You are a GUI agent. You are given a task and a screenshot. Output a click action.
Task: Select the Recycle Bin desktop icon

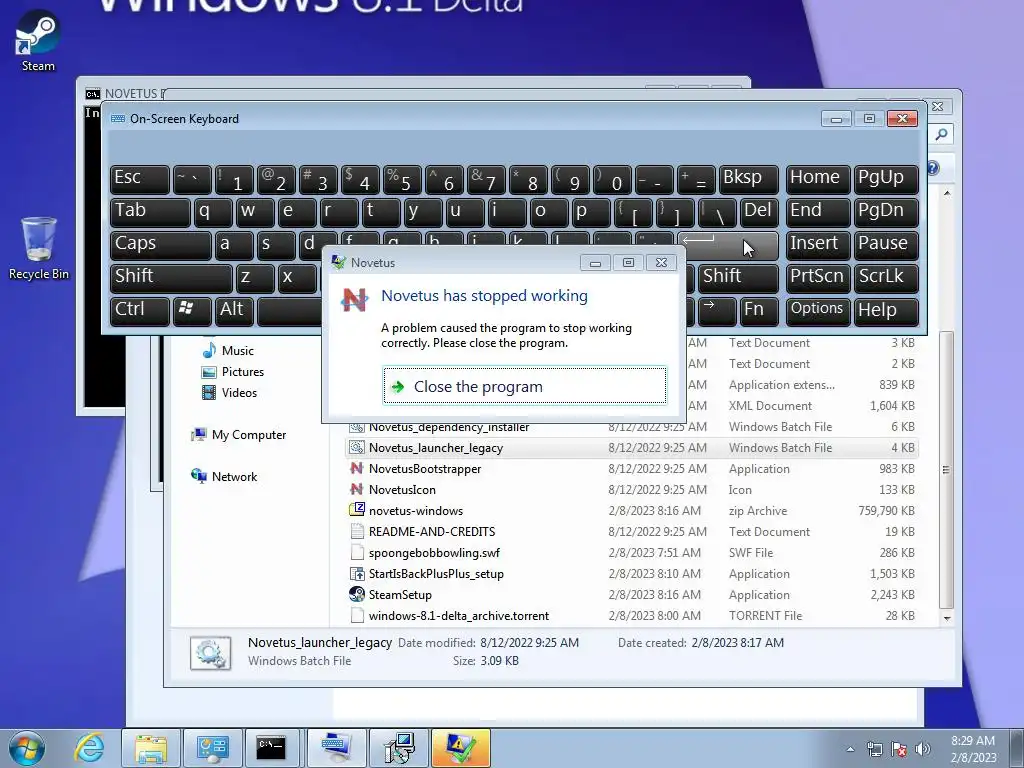coord(39,248)
